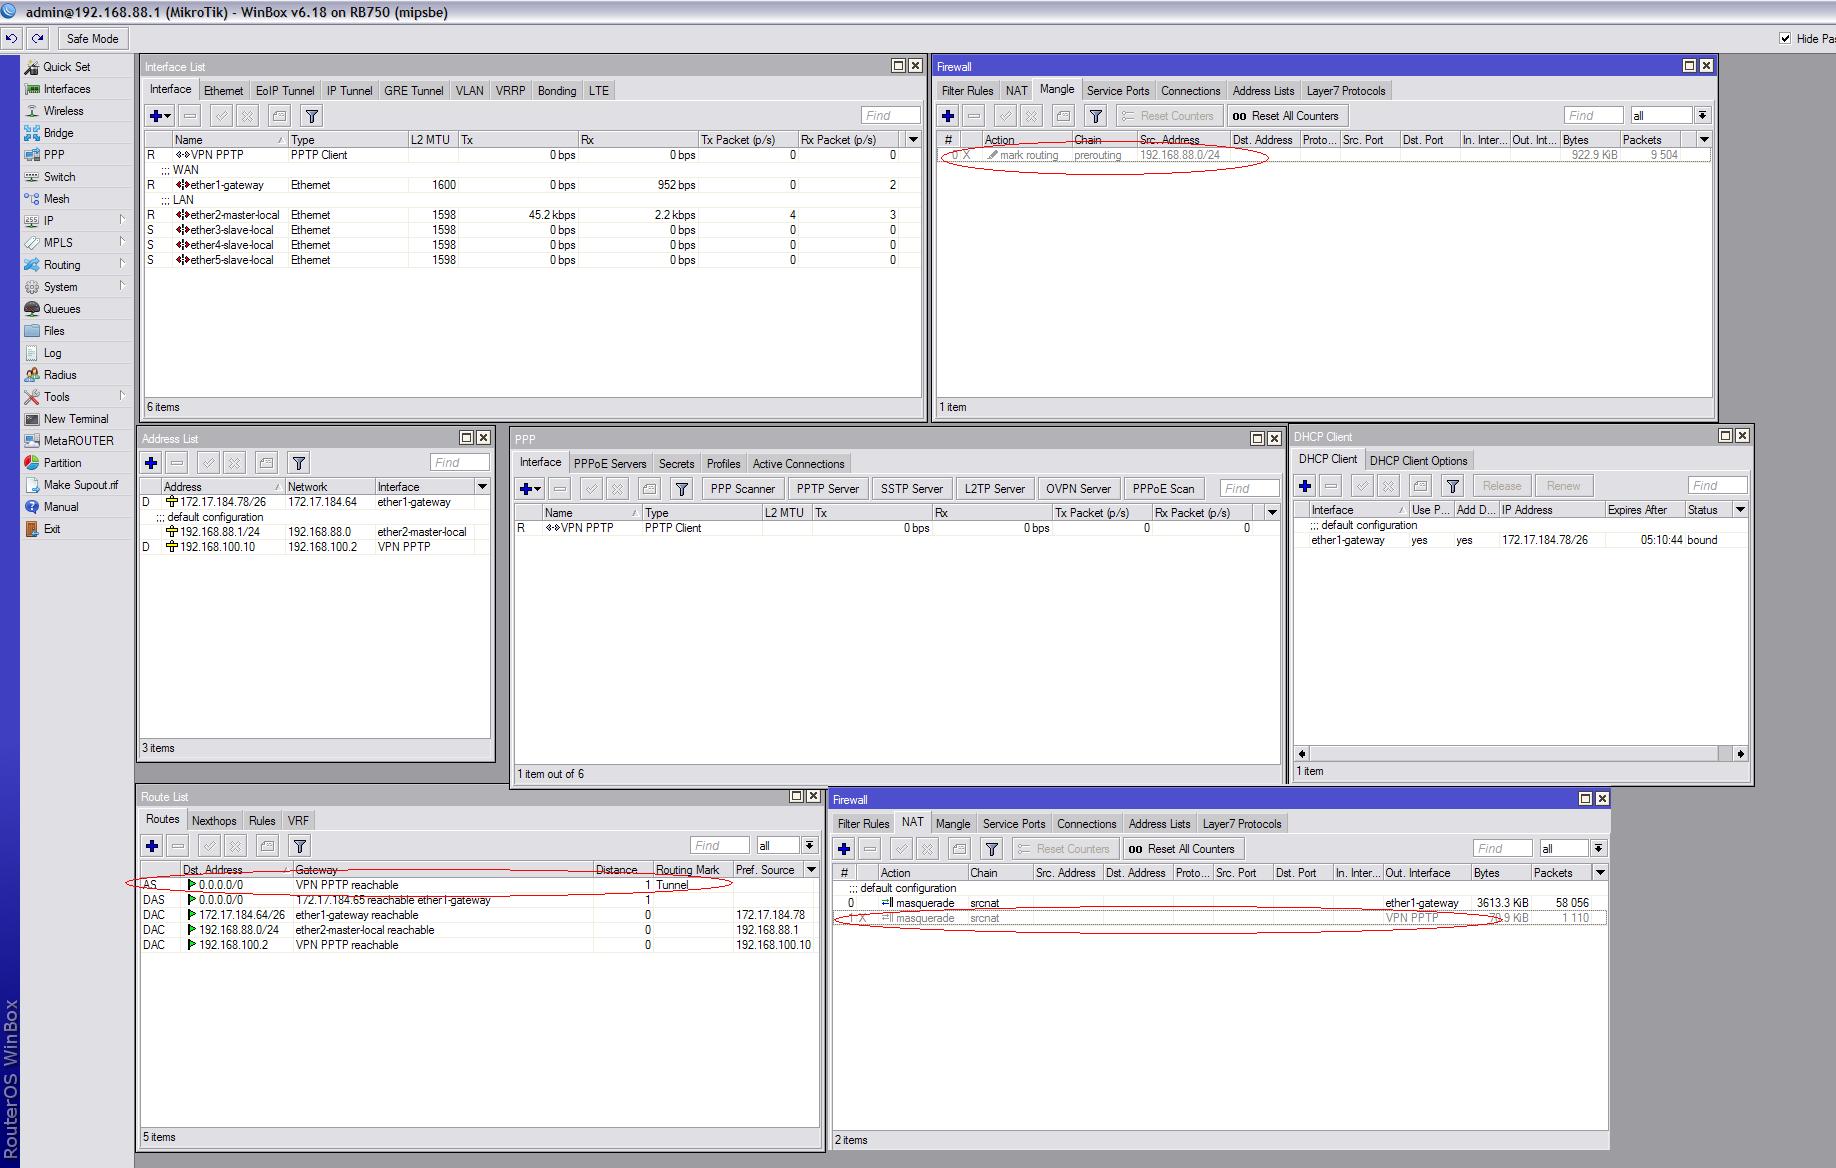Click the PPTP Server button
Viewport: 1836px width, 1168px height.
[827, 489]
